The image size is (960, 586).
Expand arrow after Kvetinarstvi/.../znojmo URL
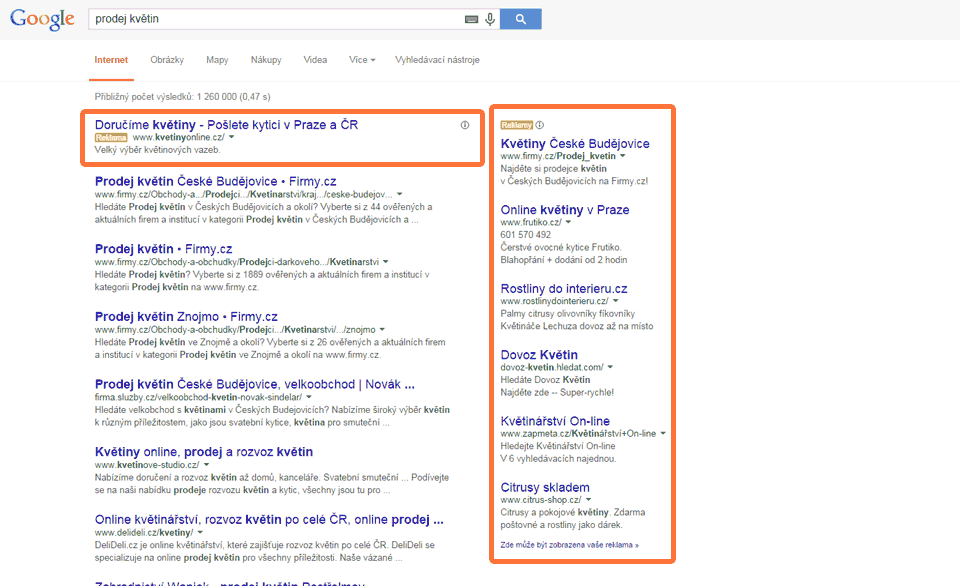[x=382, y=330]
